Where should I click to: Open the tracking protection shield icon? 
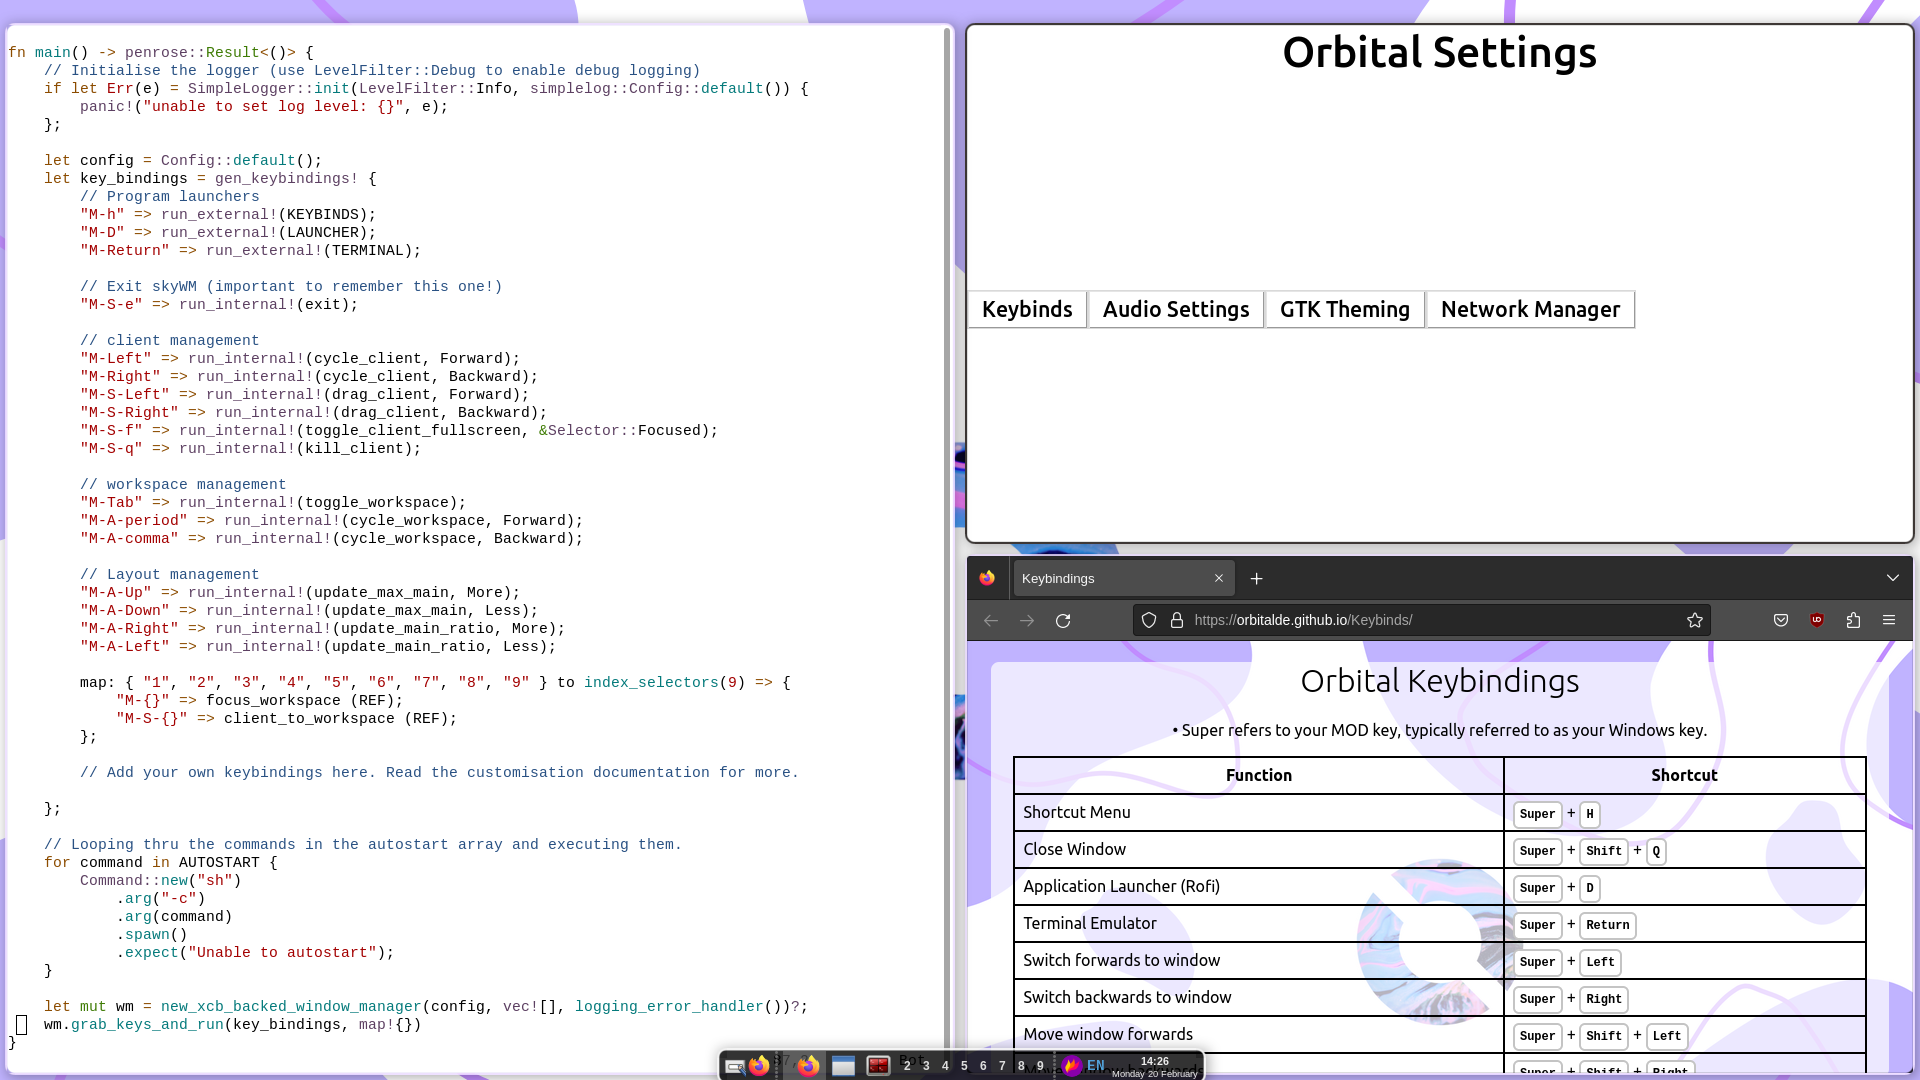click(1149, 621)
